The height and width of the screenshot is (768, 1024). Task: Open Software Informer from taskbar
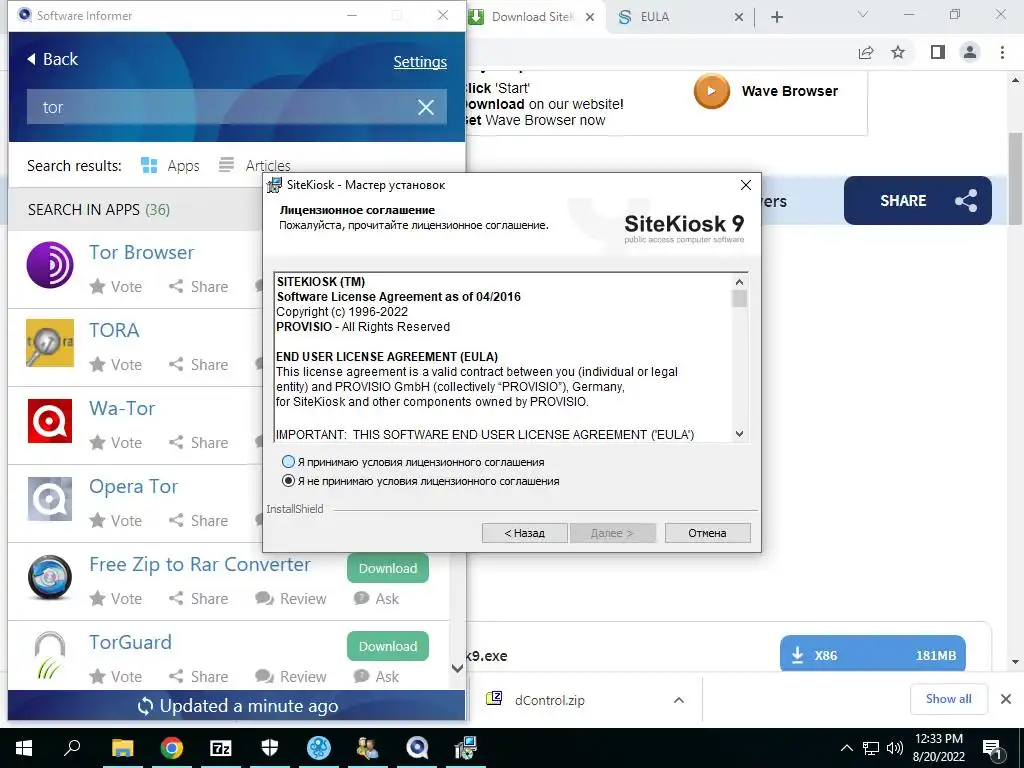pos(417,748)
